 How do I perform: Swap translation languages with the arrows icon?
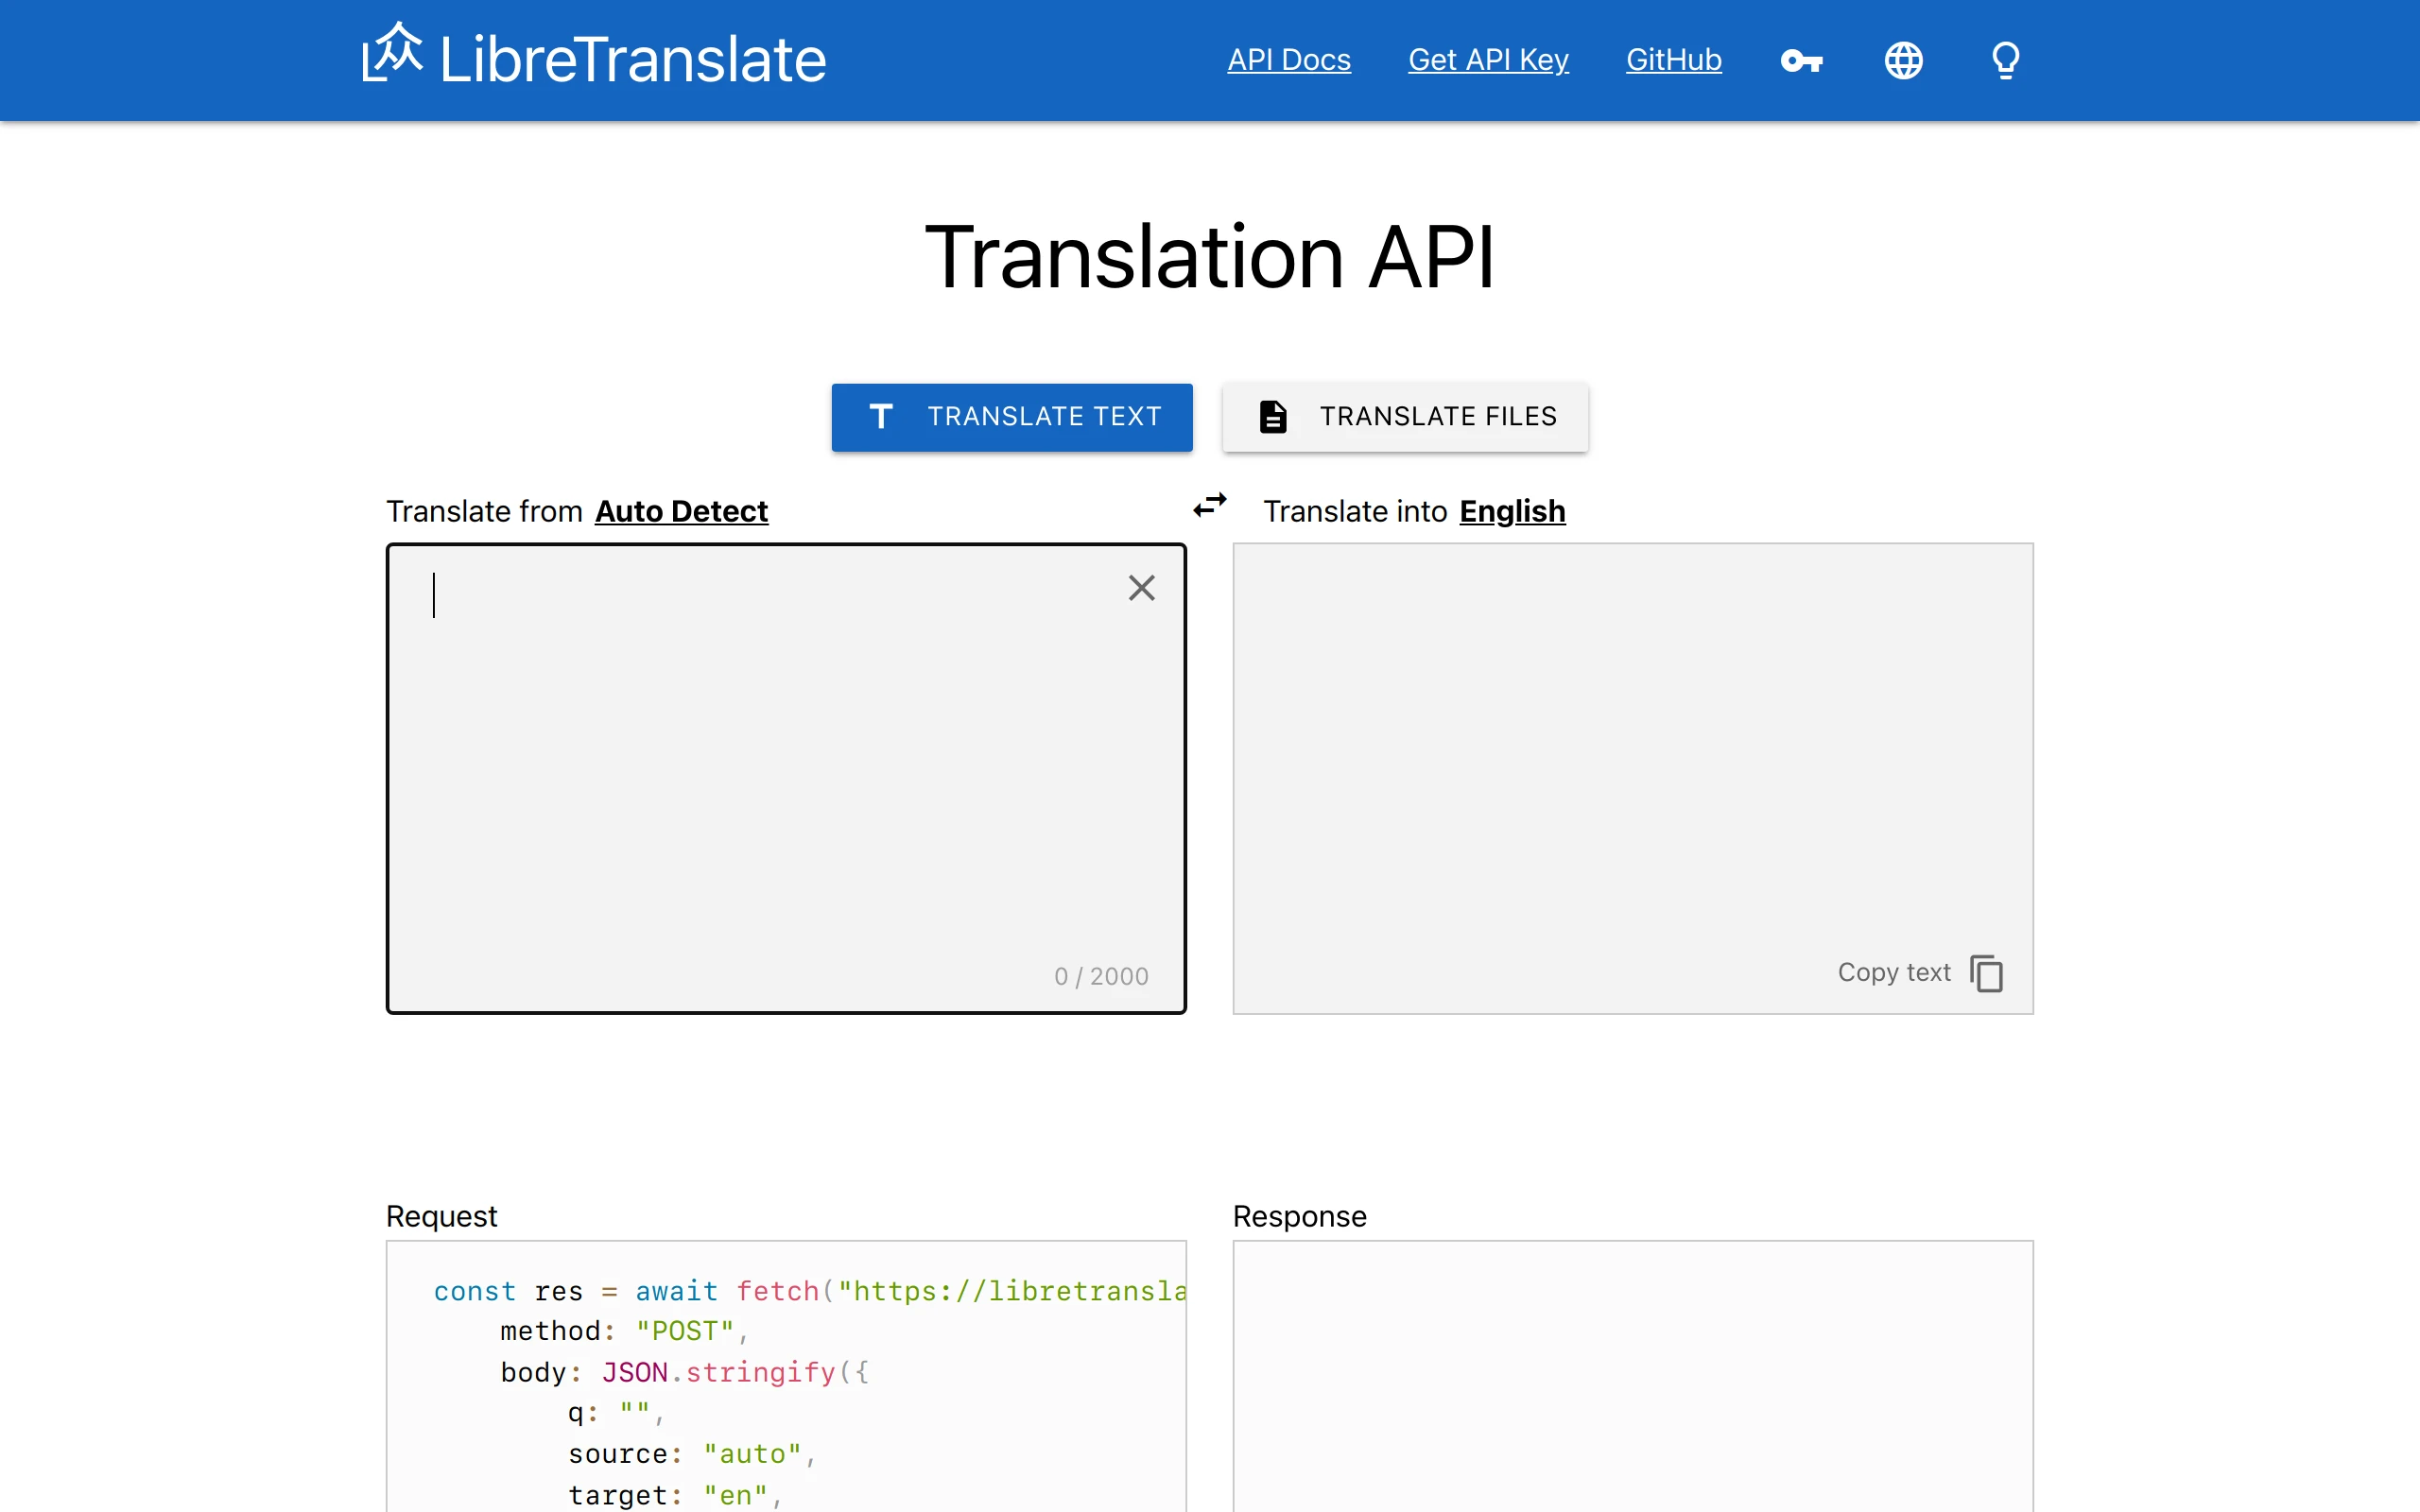[x=1208, y=506]
